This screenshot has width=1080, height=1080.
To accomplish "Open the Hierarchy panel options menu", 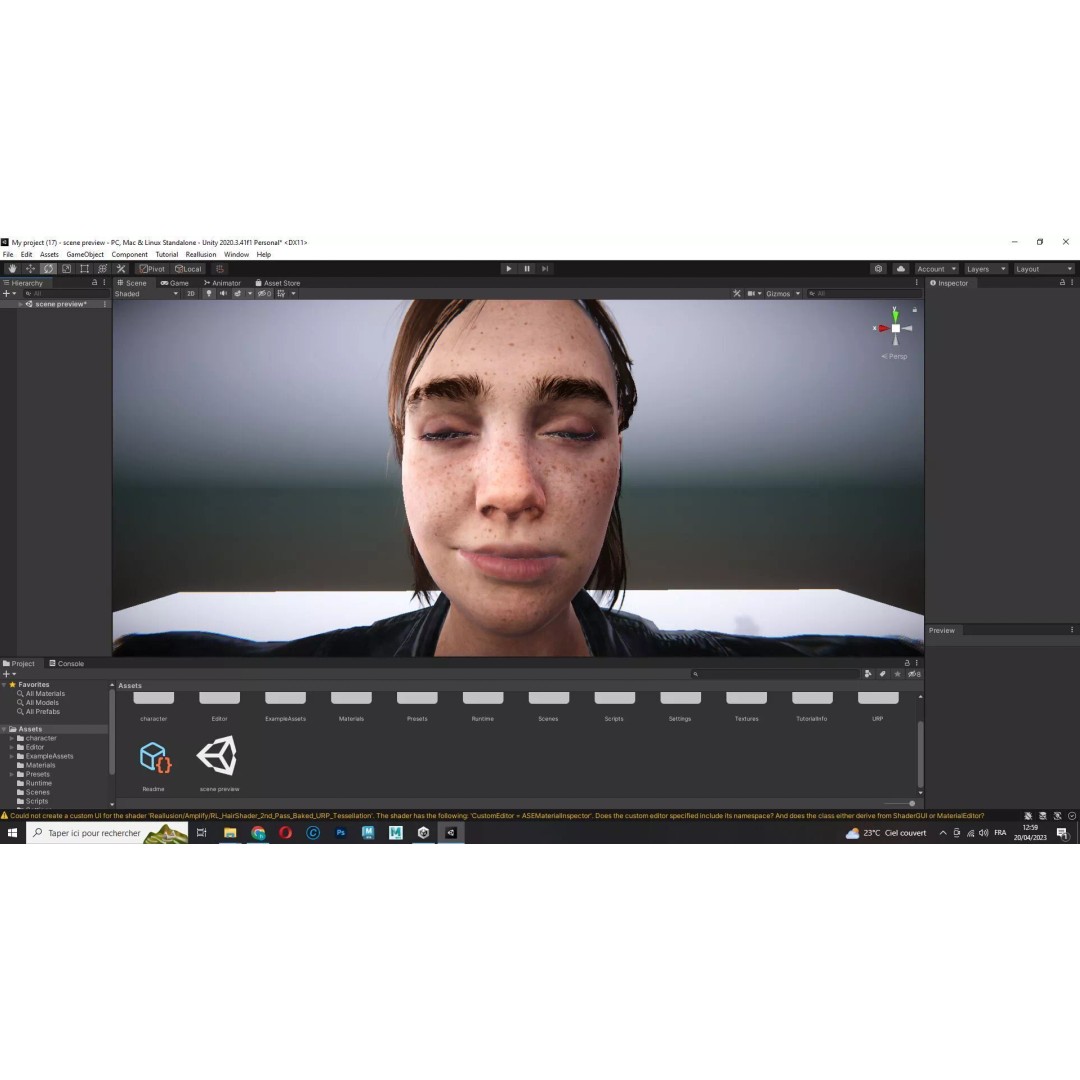I will [105, 282].
